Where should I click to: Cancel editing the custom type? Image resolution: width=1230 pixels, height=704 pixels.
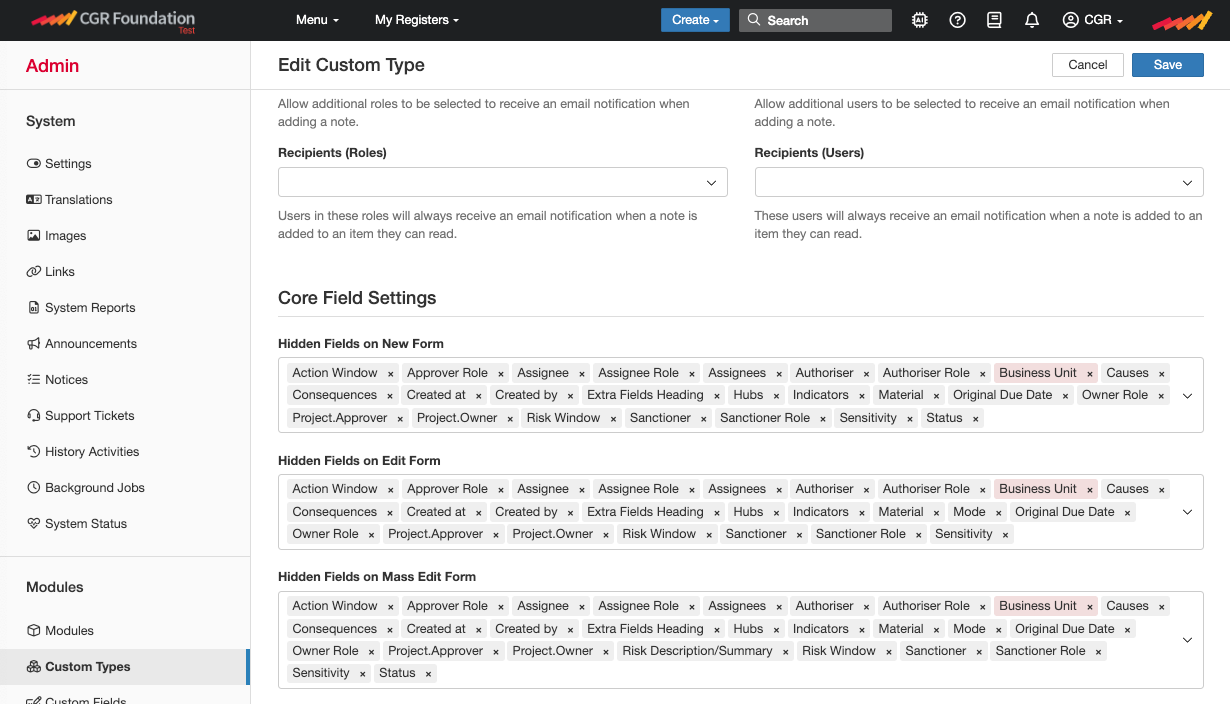pos(1087,64)
